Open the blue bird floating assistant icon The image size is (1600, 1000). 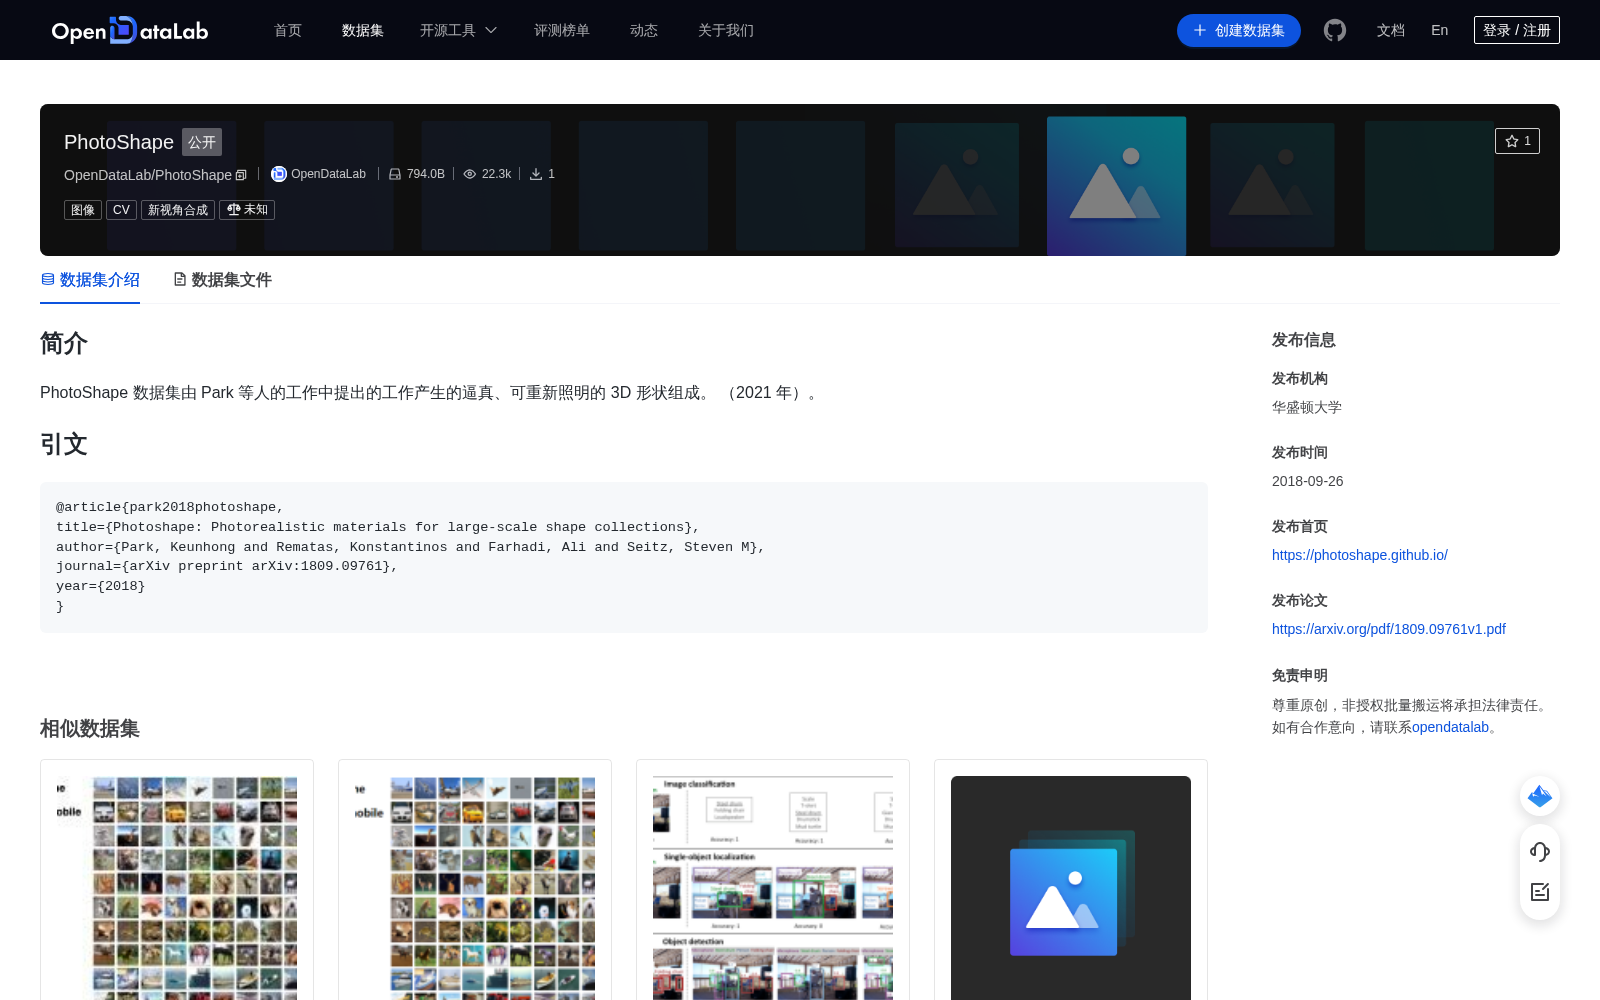1540,796
